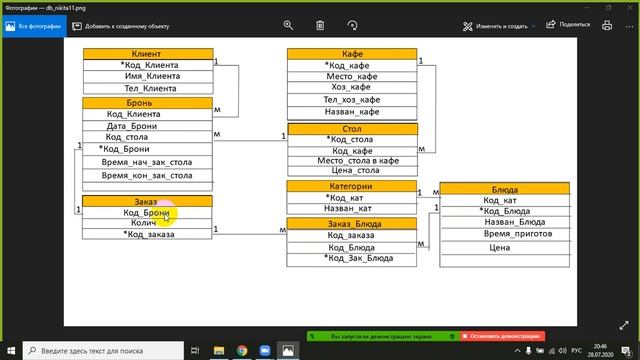This screenshot has height=360, width=640.
Task: Click the Заказ table header
Action: click(147, 201)
